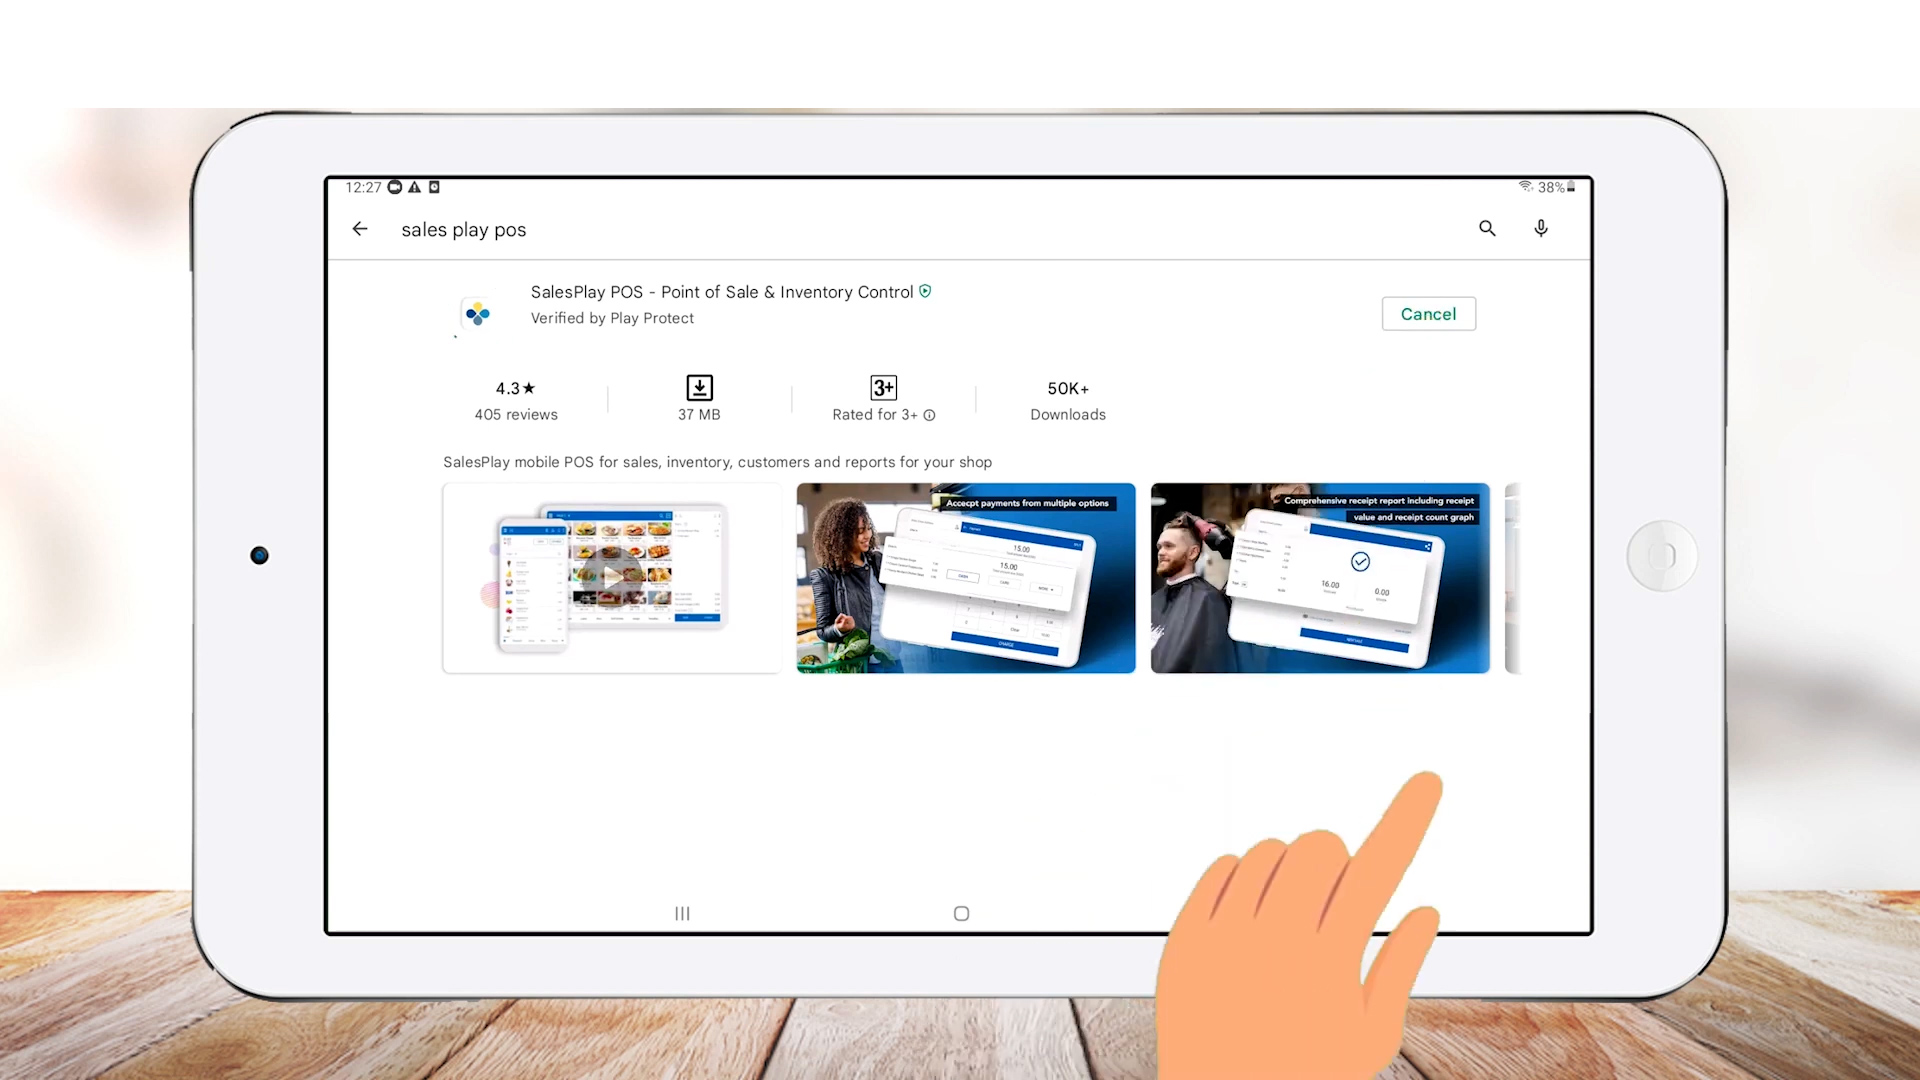Open the Comprehensive receipt report screenshot
Image resolution: width=1920 pixels, height=1080 pixels.
click(1320, 578)
